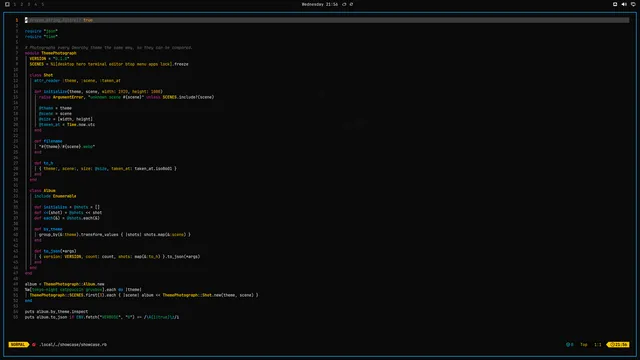The width and height of the screenshot is (640, 360).
Task: Click the first indicator icon after clock
Action: [344, 4]
